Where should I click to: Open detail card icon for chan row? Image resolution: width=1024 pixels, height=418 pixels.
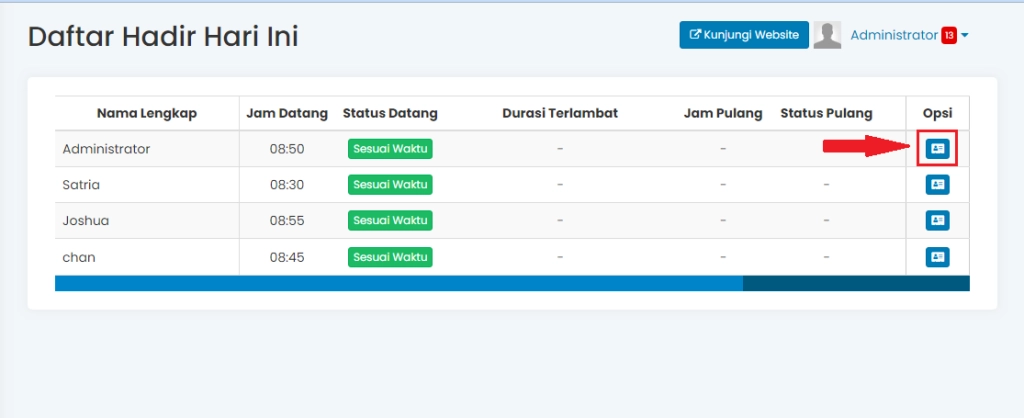click(x=937, y=257)
